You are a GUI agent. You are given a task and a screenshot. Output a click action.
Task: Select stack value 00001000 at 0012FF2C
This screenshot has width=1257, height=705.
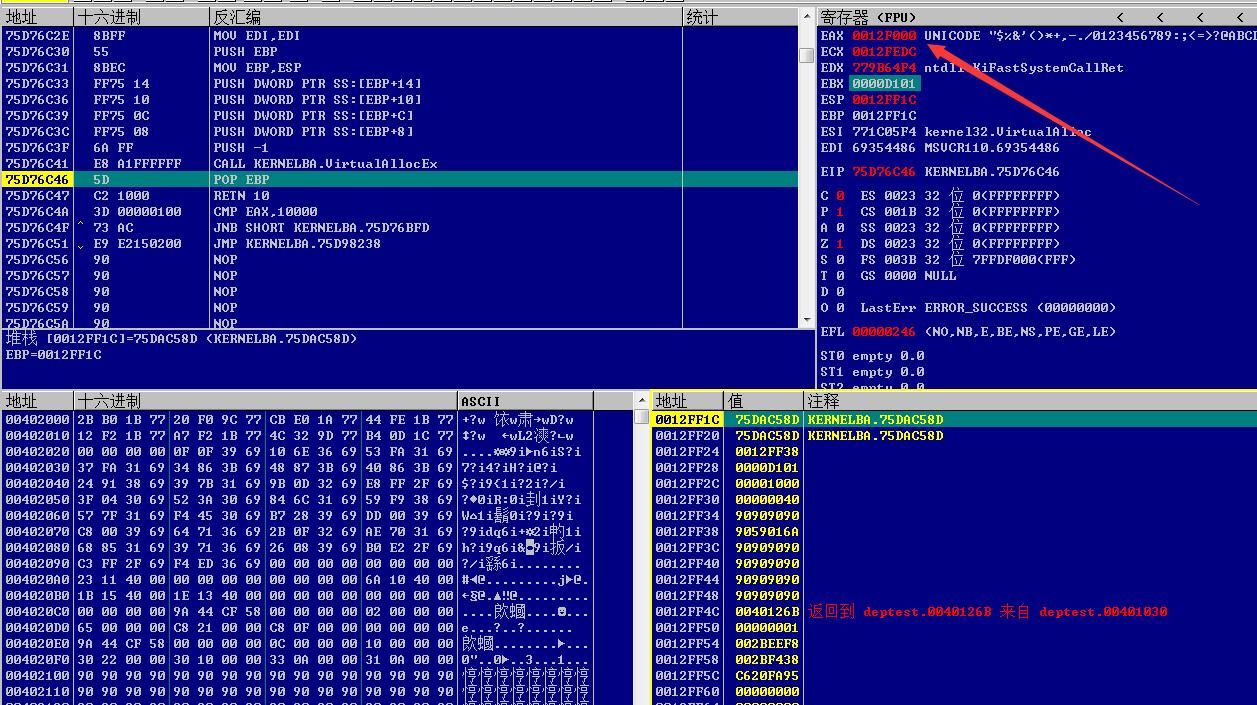coord(767,483)
